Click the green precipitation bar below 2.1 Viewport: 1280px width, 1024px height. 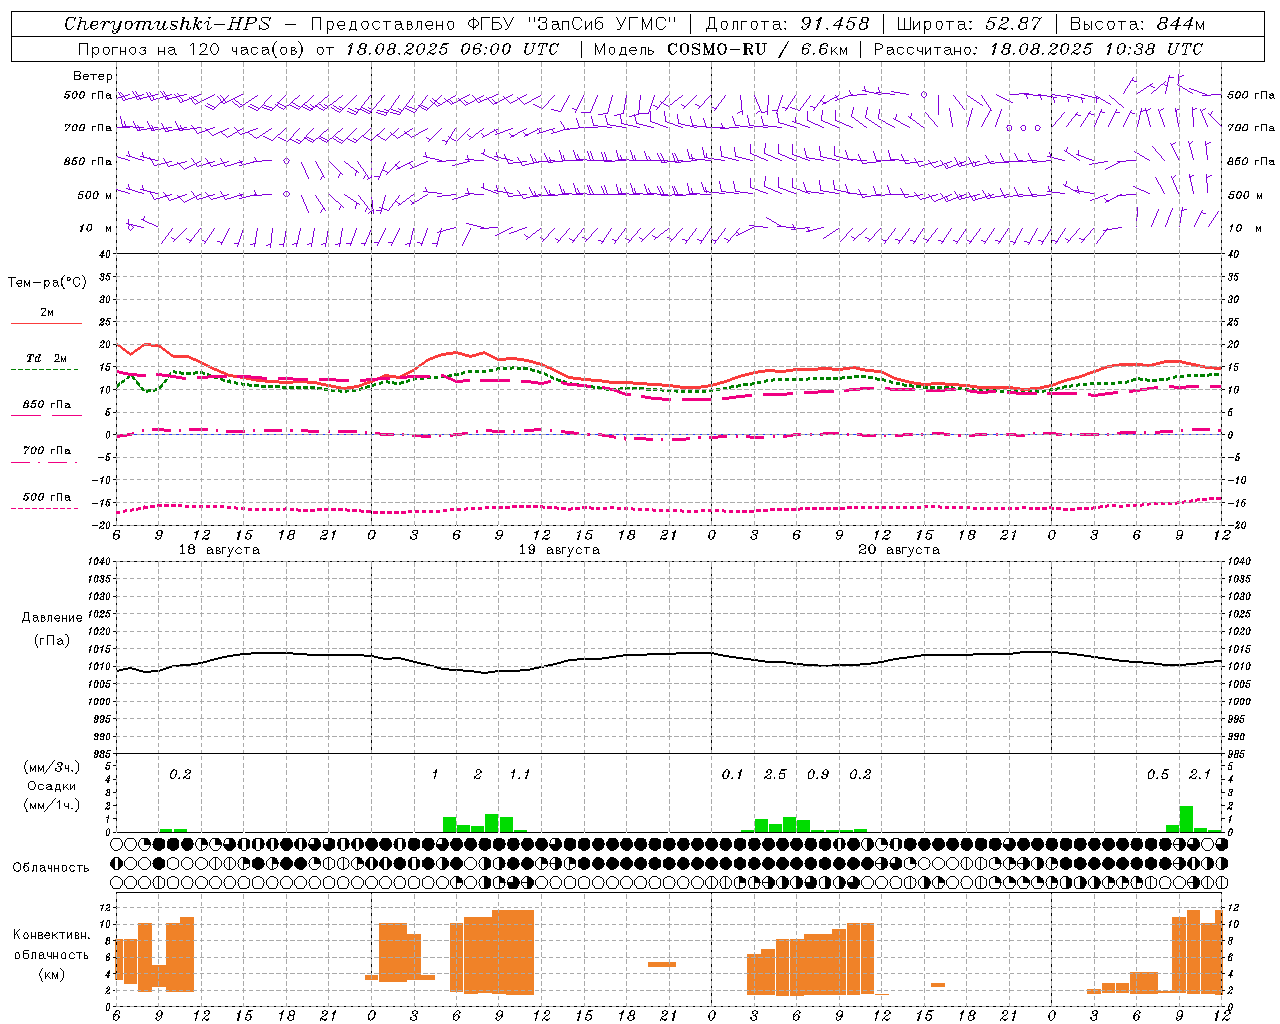pos(1186,819)
